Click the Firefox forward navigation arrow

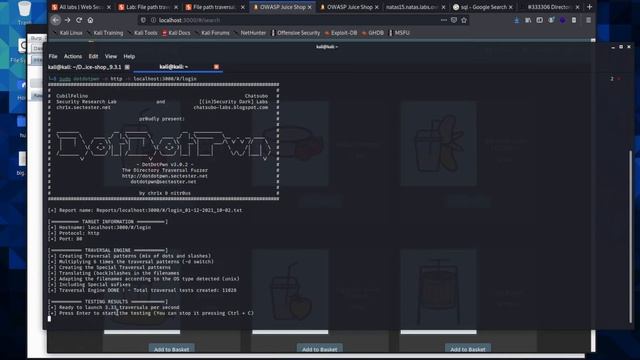click(x=67, y=20)
